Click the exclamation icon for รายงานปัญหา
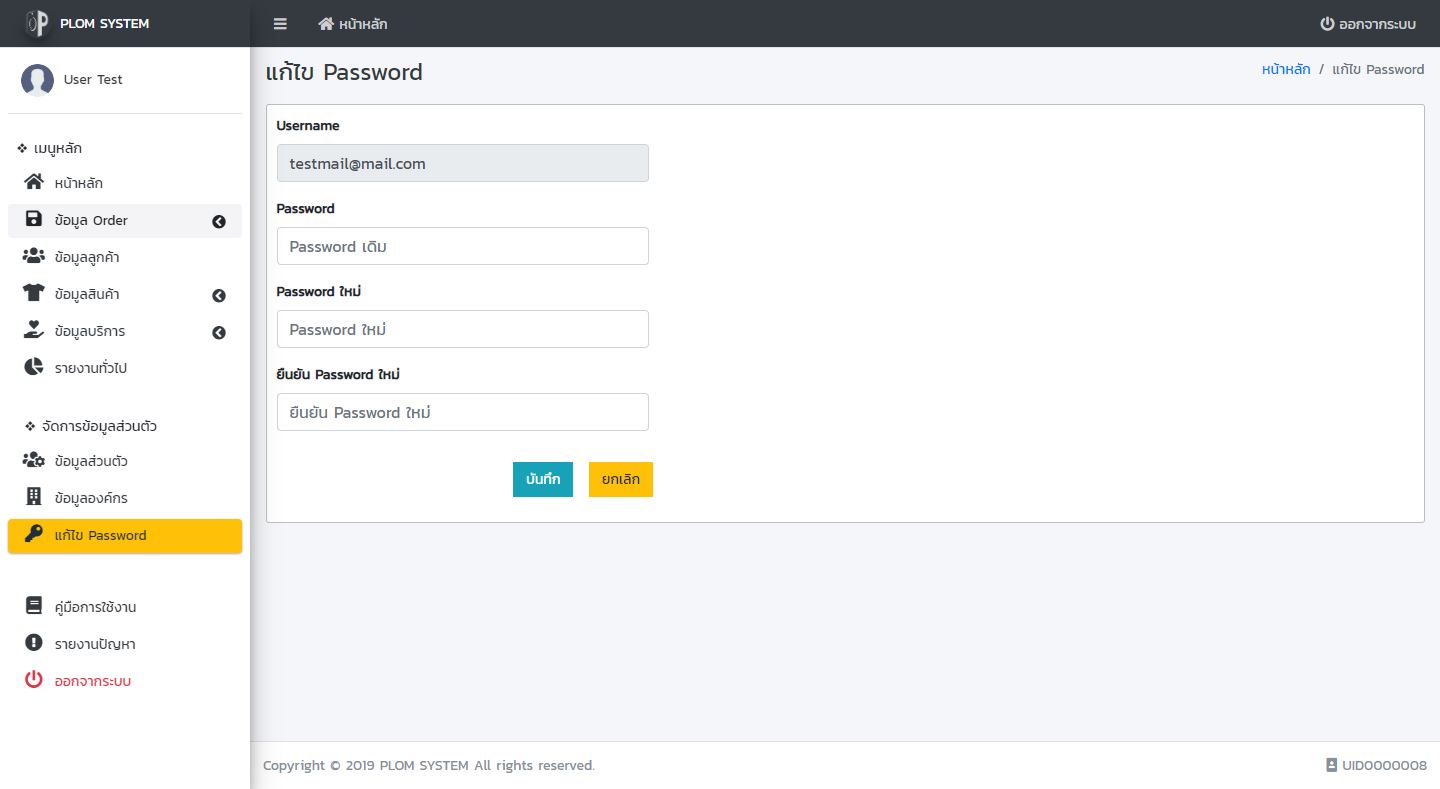Image resolution: width=1440 pixels, height=789 pixels. [34, 644]
